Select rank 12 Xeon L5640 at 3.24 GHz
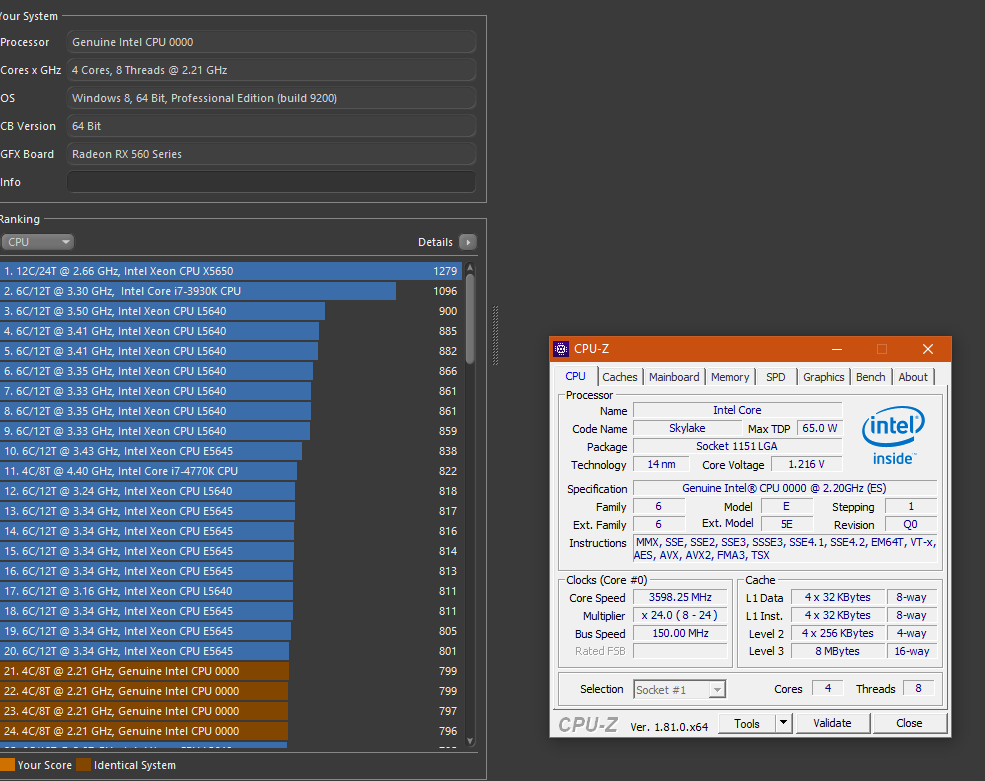The height and width of the screenshot is (781, 985). click(231, 491)
